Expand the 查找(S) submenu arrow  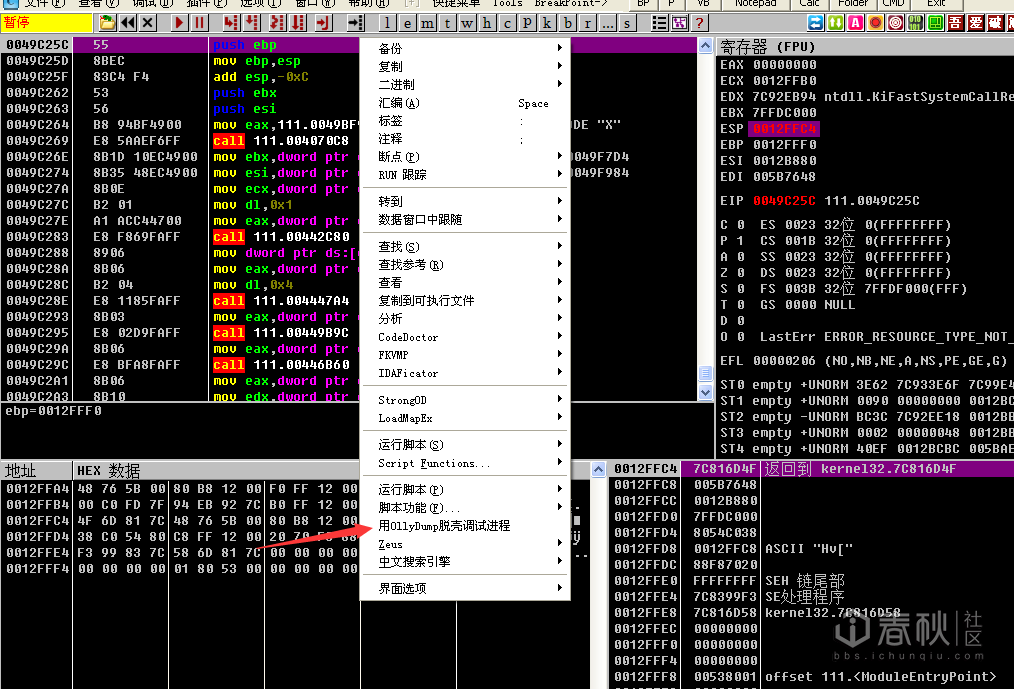tap(559, 246)
